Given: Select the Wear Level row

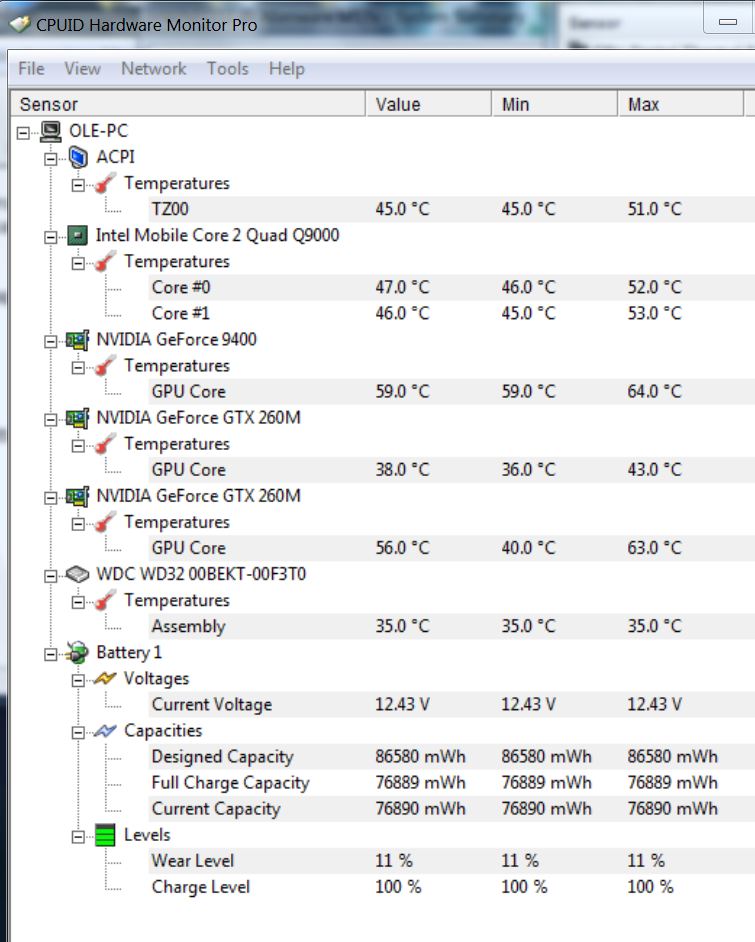Looking at the screenshot, I should [452, 861].
